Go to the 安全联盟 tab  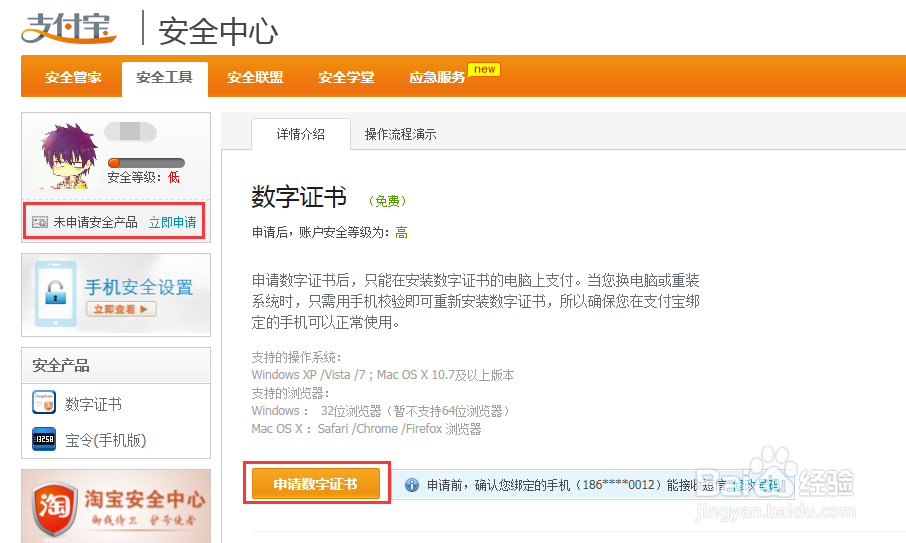pos(255,77)
